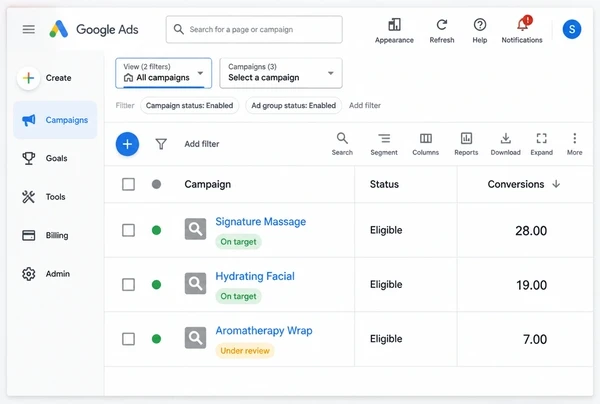
Task: Click On target badge under Hydrating Facial
Action: (238, 296)
